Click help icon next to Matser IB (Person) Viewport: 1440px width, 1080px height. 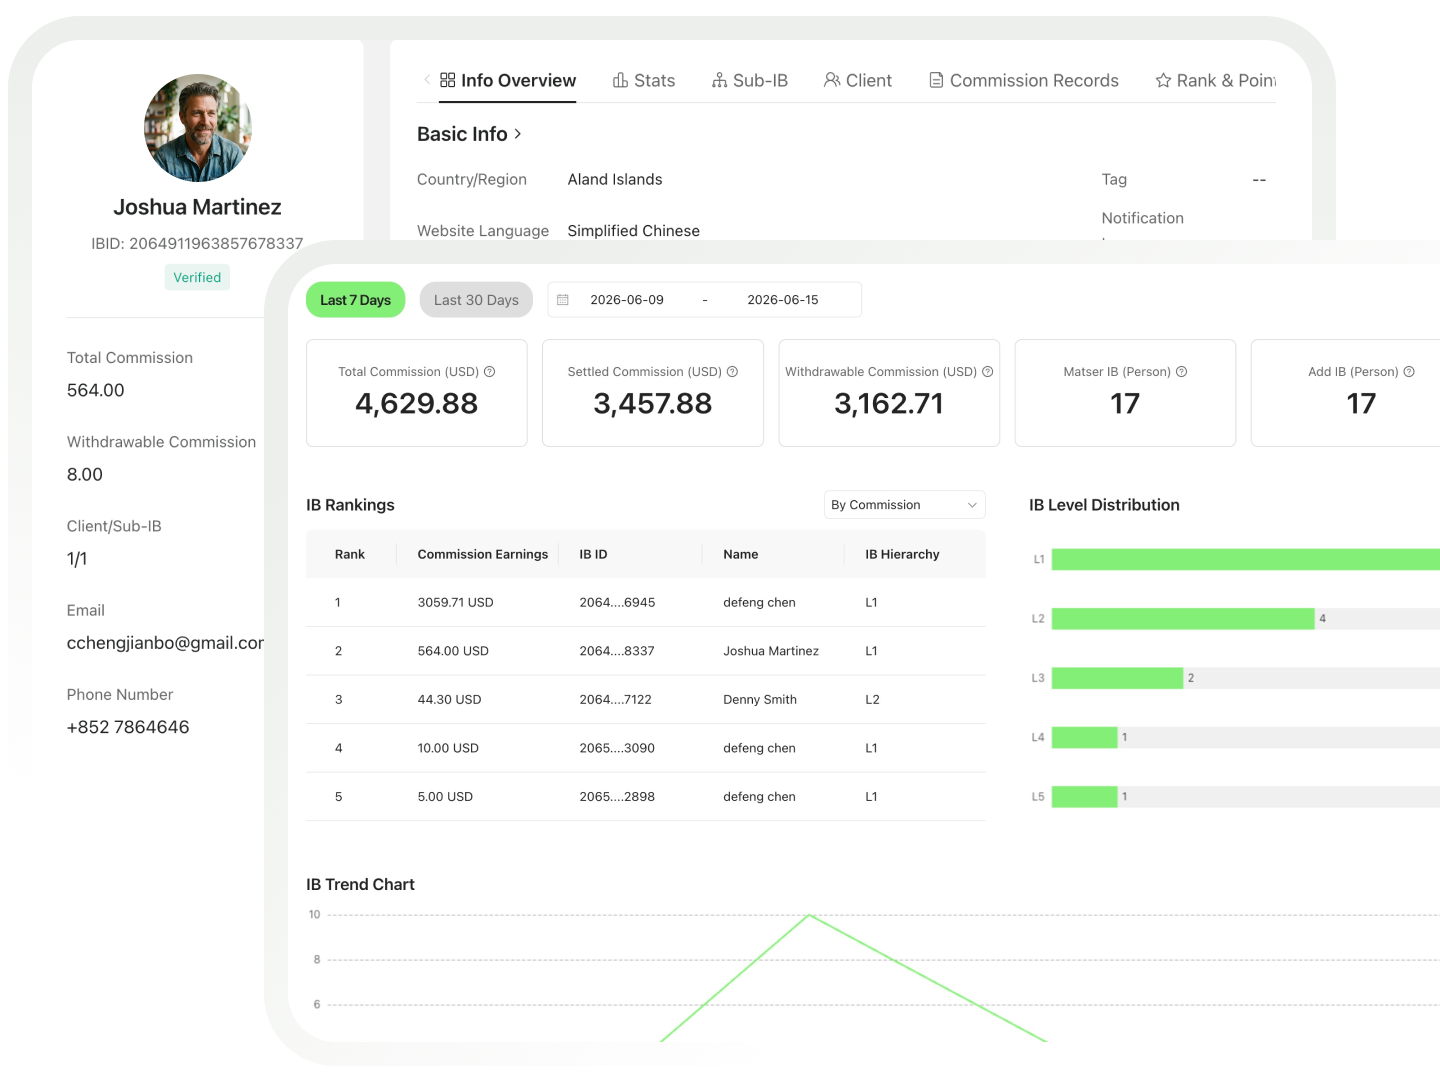point(1182,371)
